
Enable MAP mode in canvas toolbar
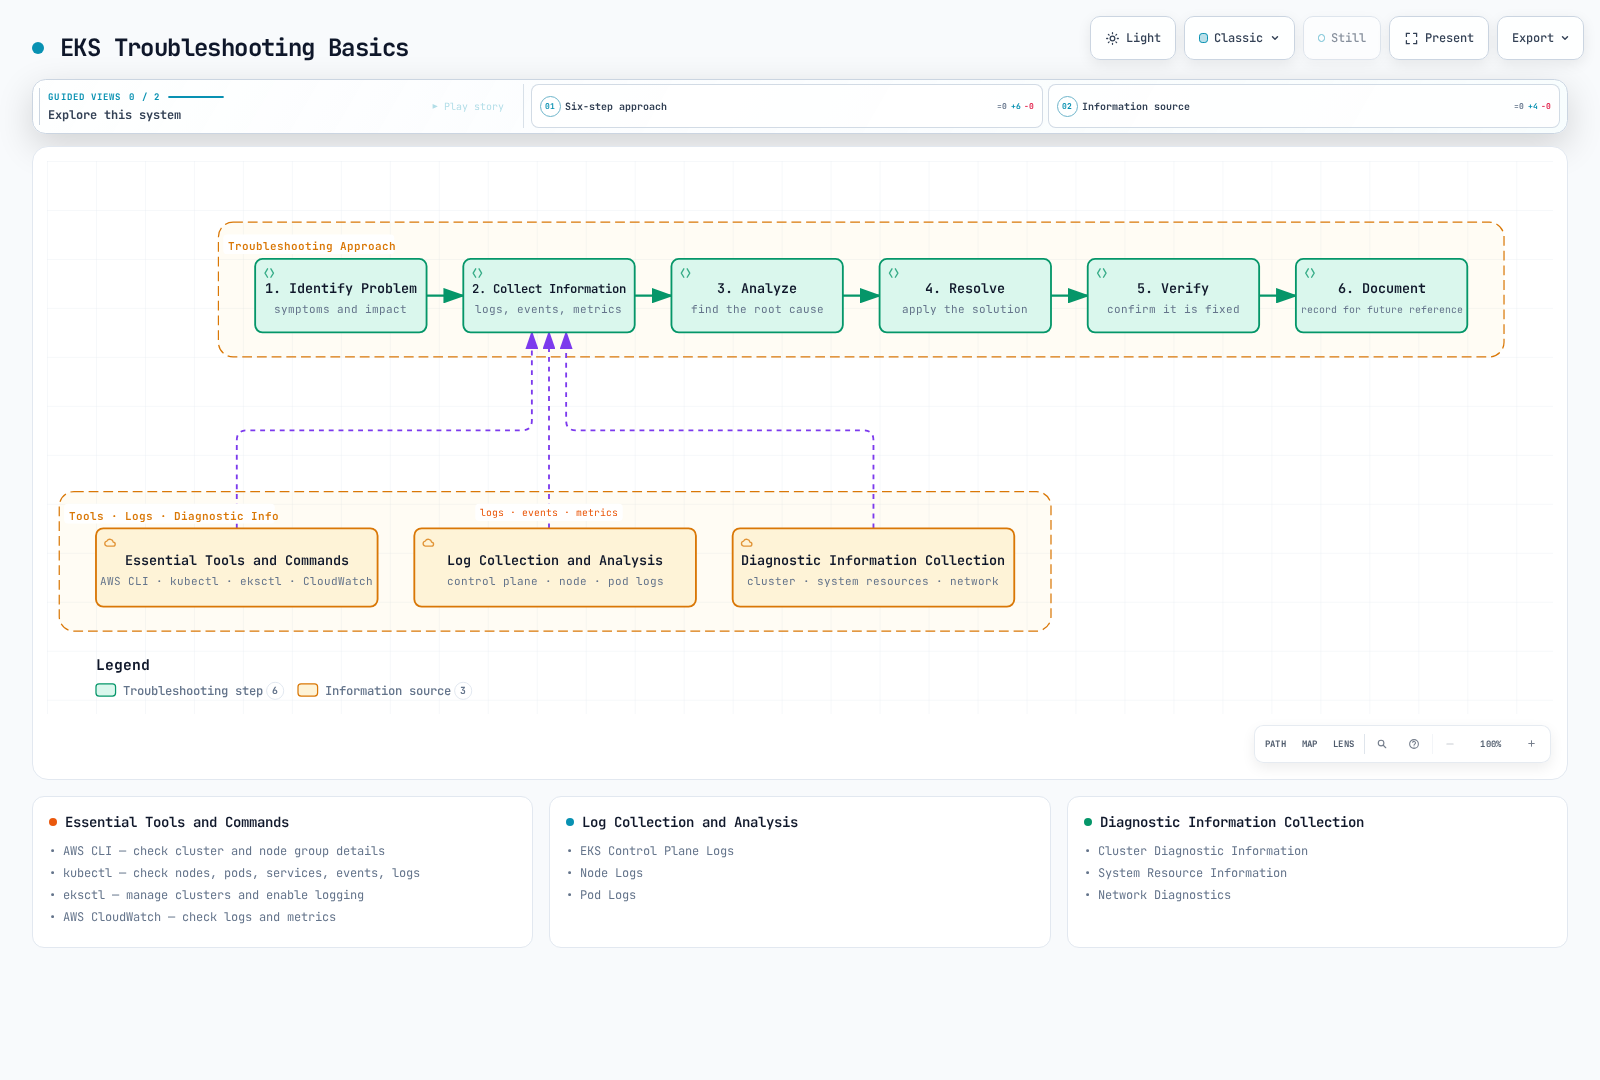1309,744
